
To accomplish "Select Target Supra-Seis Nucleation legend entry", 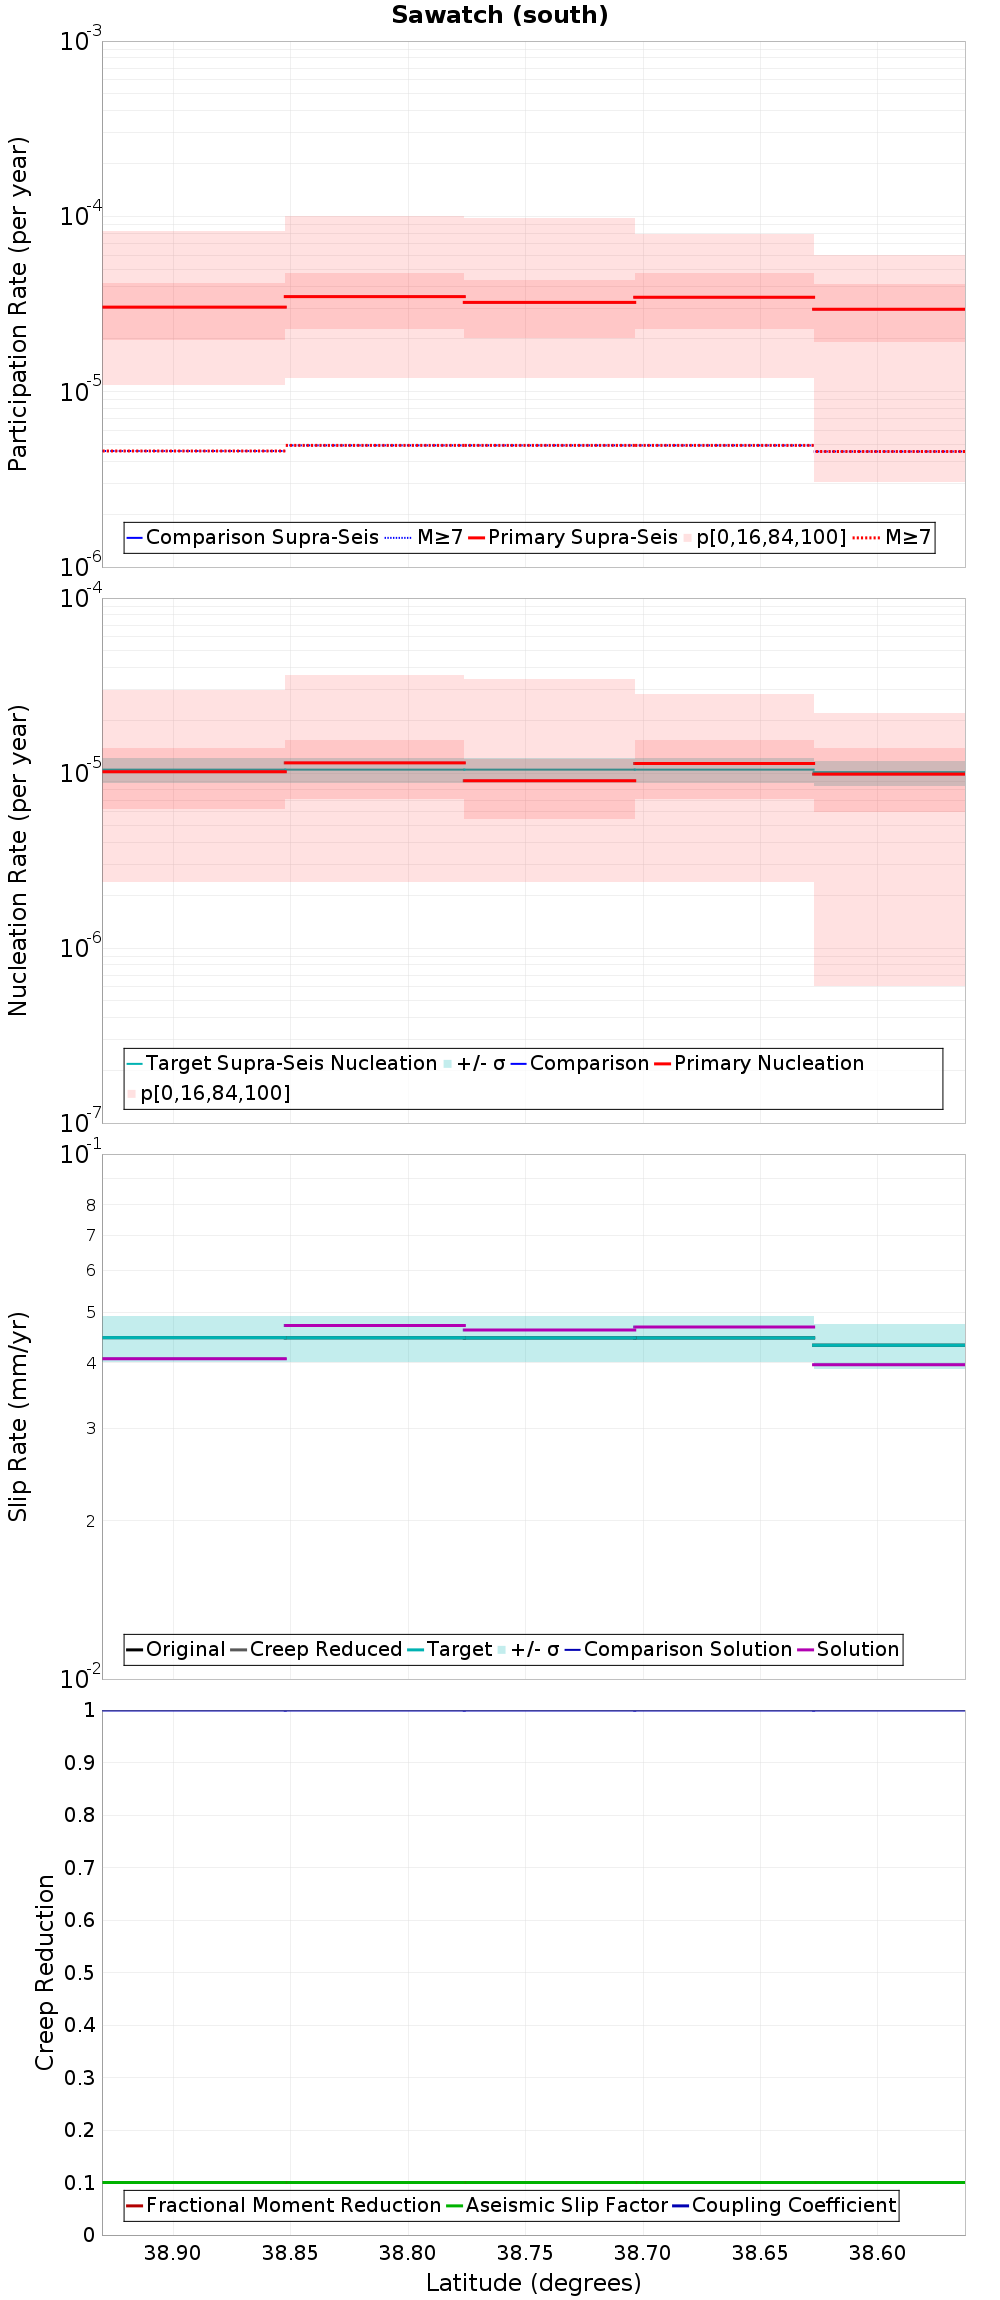I will click(282, 1063).
